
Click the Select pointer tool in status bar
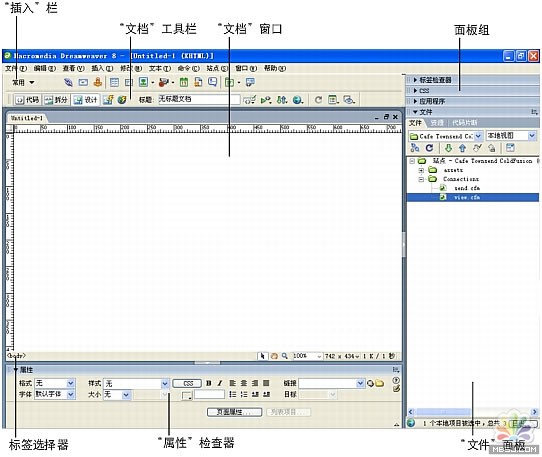[x=263, y=356]
